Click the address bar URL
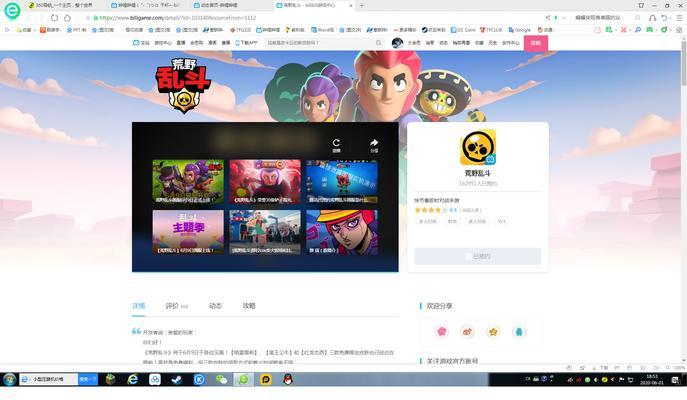The image size is (687, 400). pos(177,18)
